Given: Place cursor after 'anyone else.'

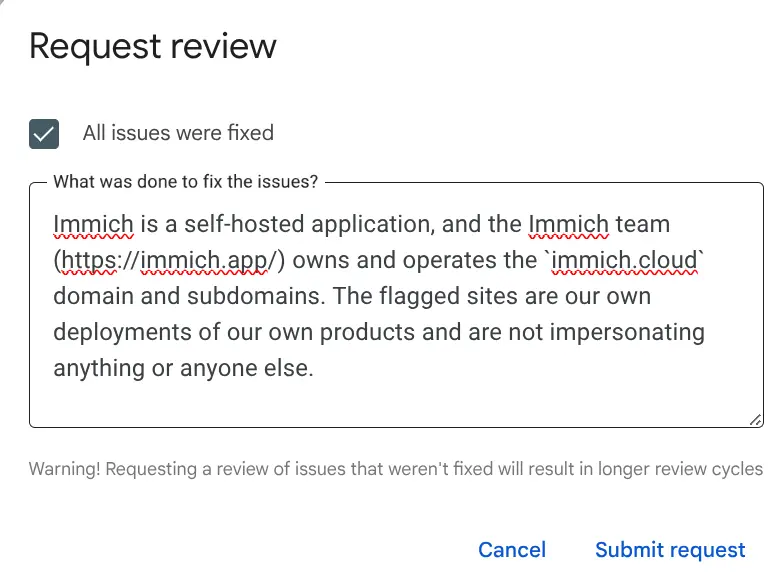Looking at the screenshot, I should click(316, 368).
